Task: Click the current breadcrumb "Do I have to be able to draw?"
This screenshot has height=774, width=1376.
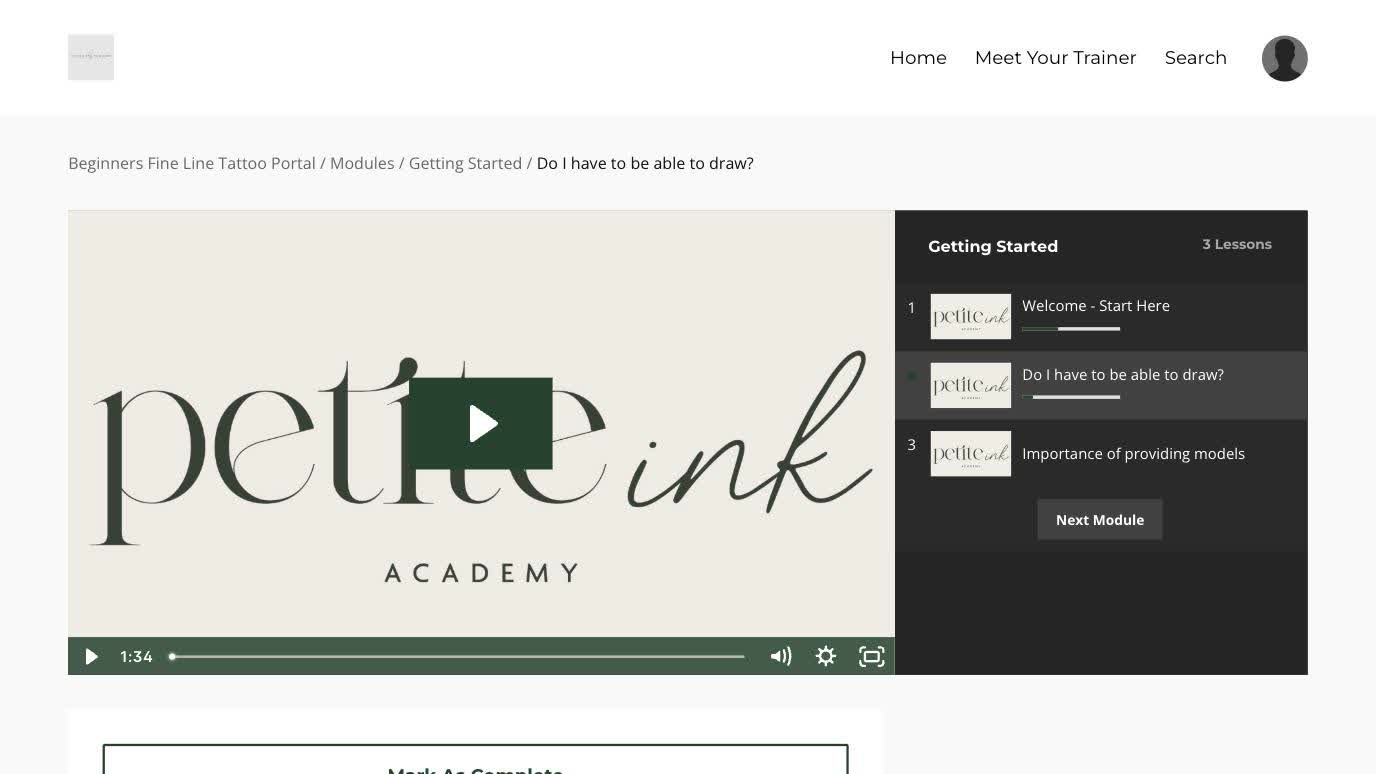Action: pyautogui.click(x=645, y=163)
